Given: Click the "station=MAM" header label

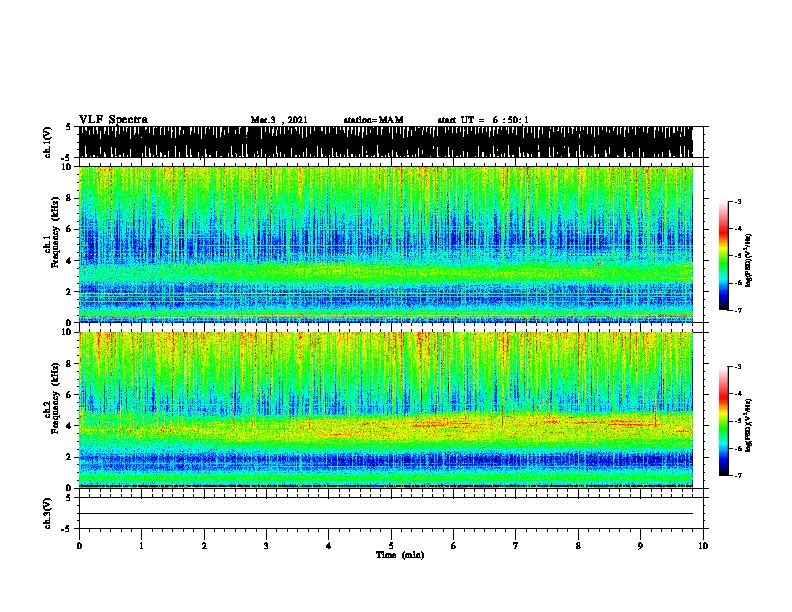Looking at the screenshot, I should 373,120.
